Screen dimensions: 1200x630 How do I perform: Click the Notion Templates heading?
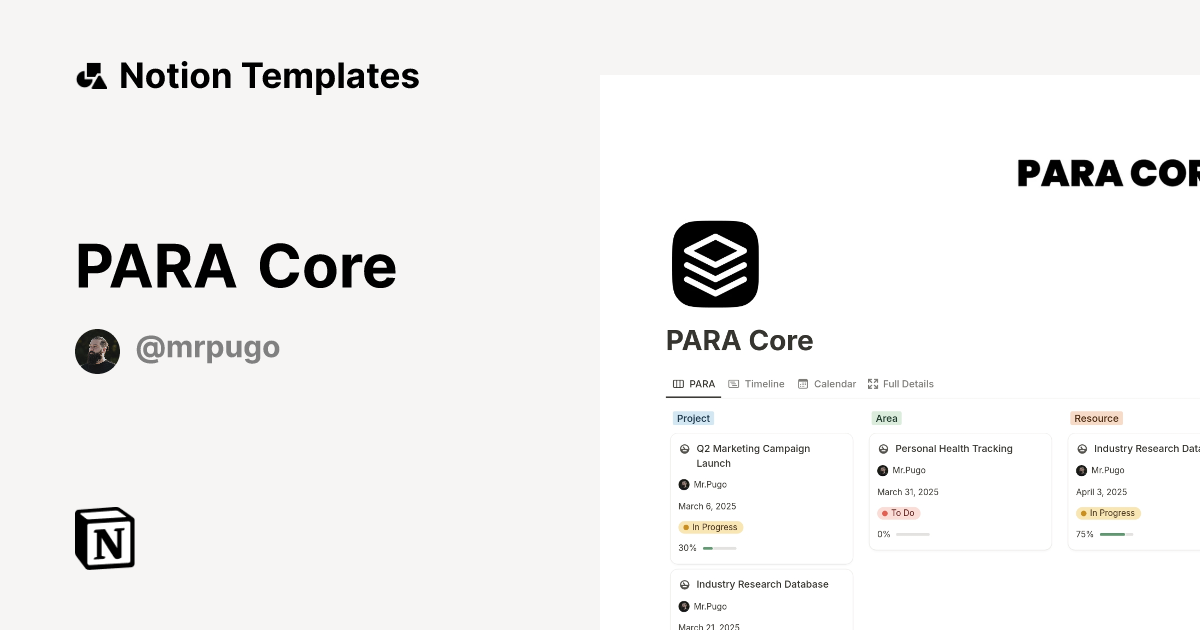[269, 75]
